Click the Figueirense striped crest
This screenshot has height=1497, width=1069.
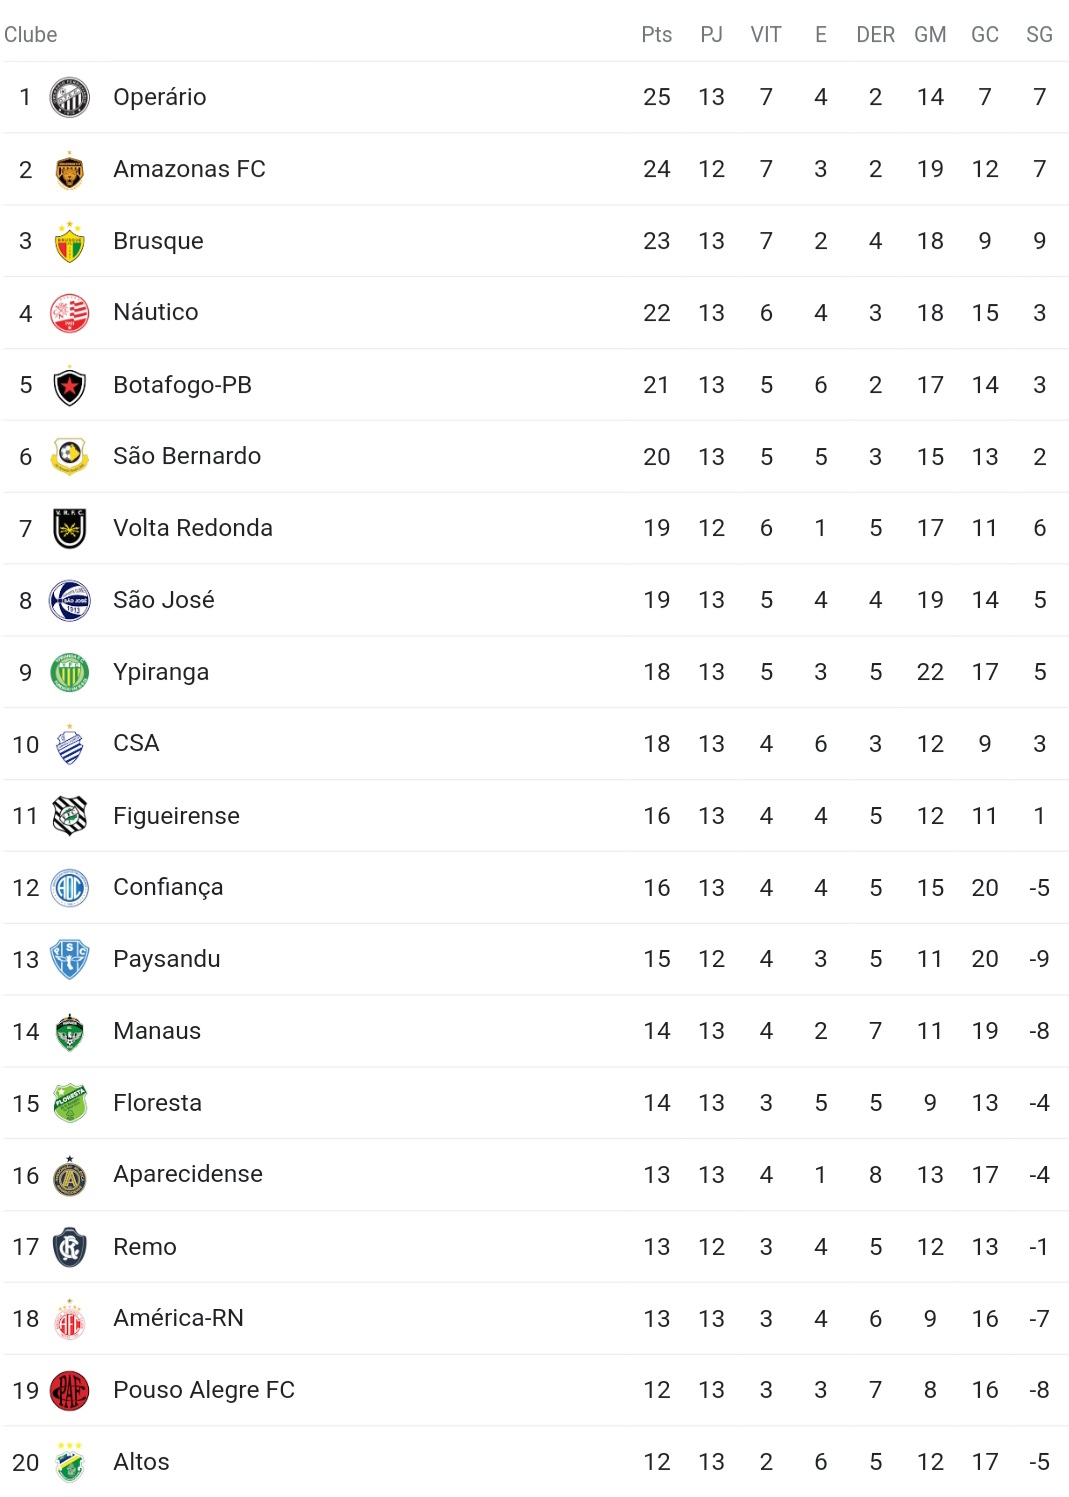point(70,816)
